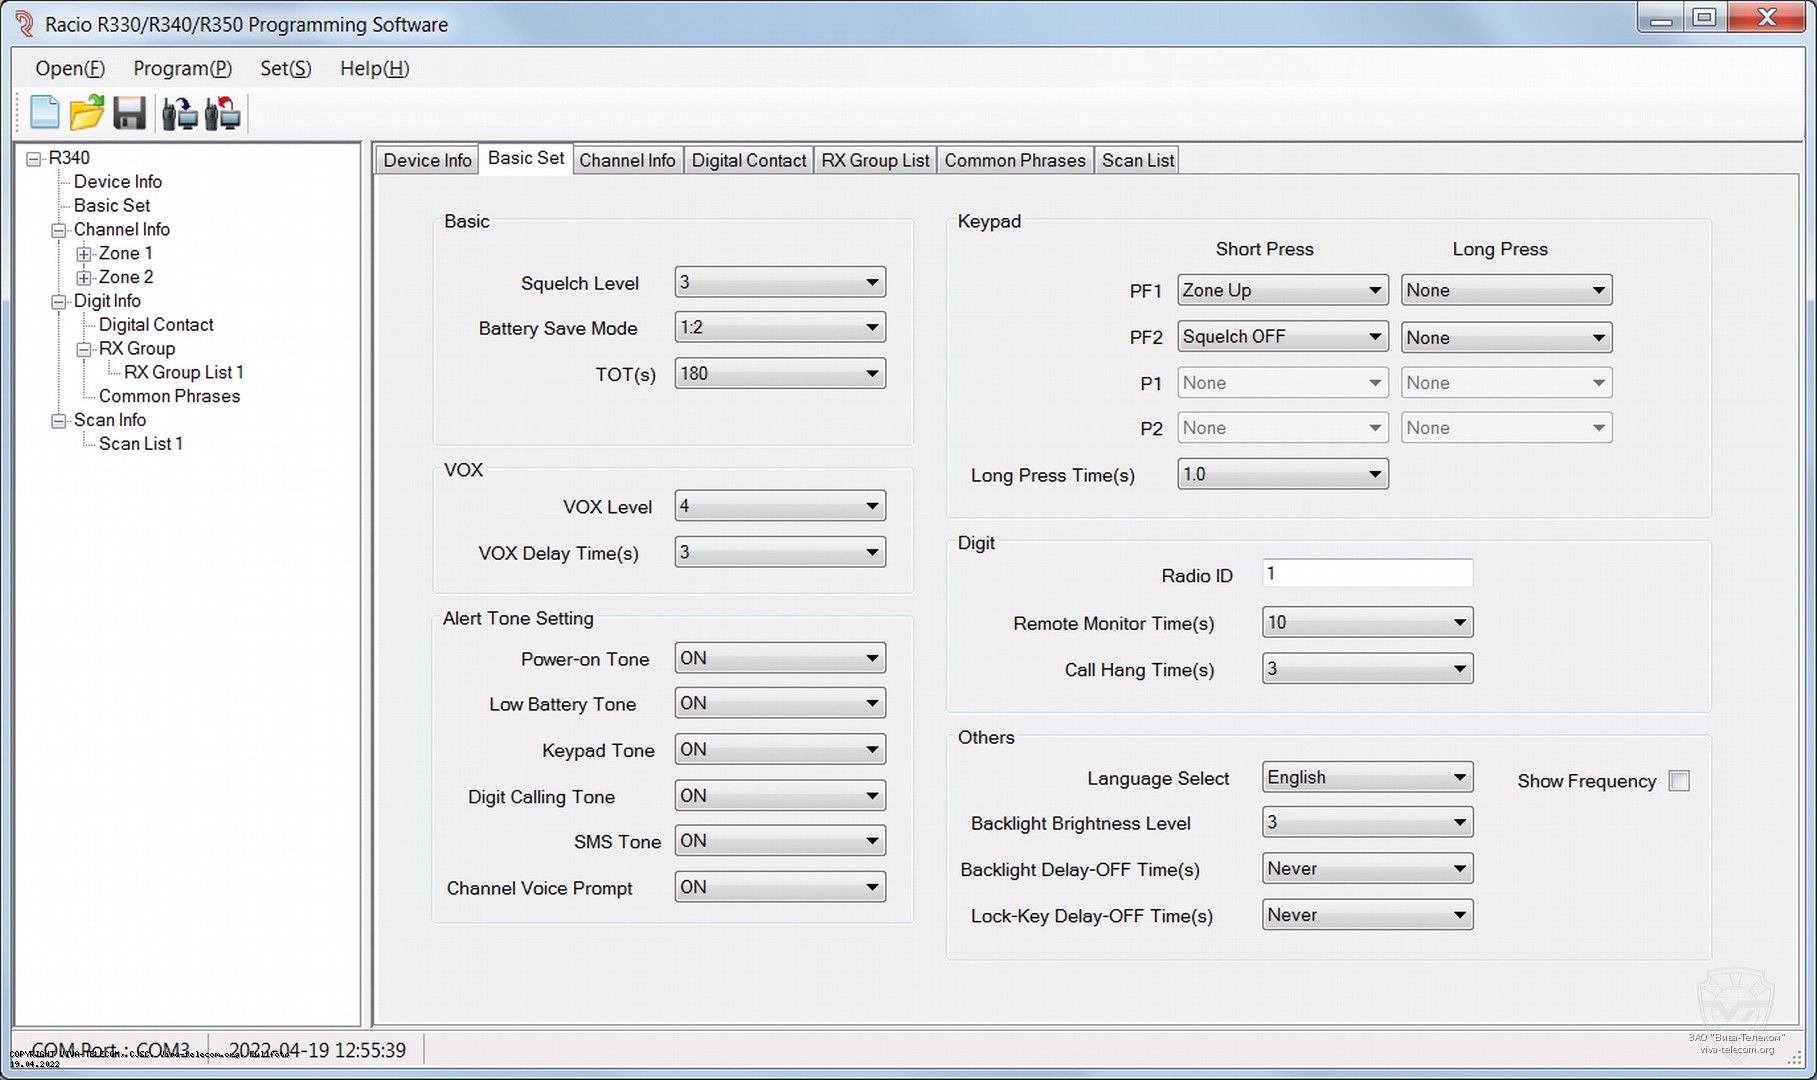Open the Squelch Level dropdown
Viewport: 1817px width, 1080px height.
click(871, 283)
